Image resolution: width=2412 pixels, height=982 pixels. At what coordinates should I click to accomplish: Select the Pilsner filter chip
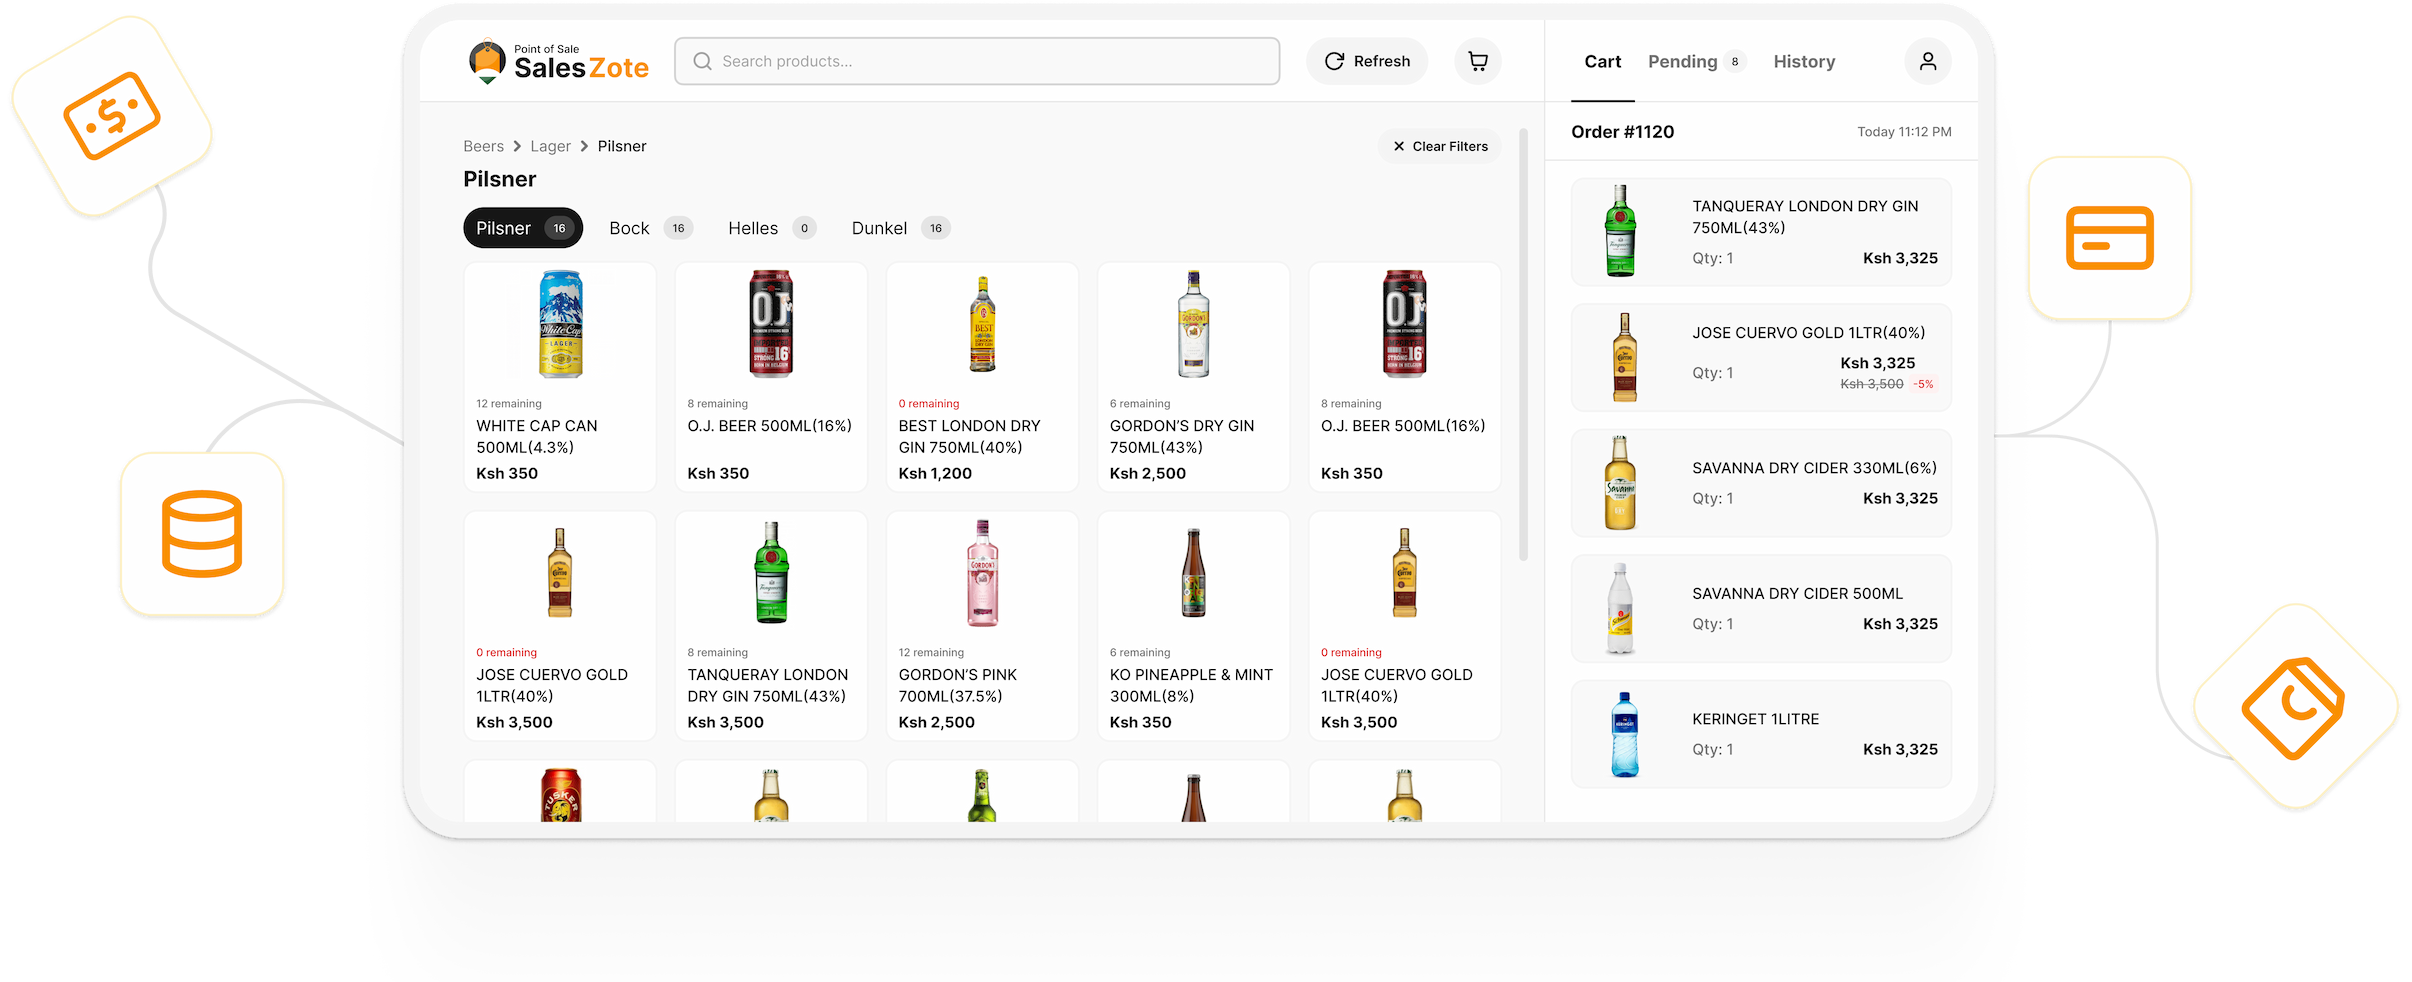pyautogui.click(x=523, y=228)
